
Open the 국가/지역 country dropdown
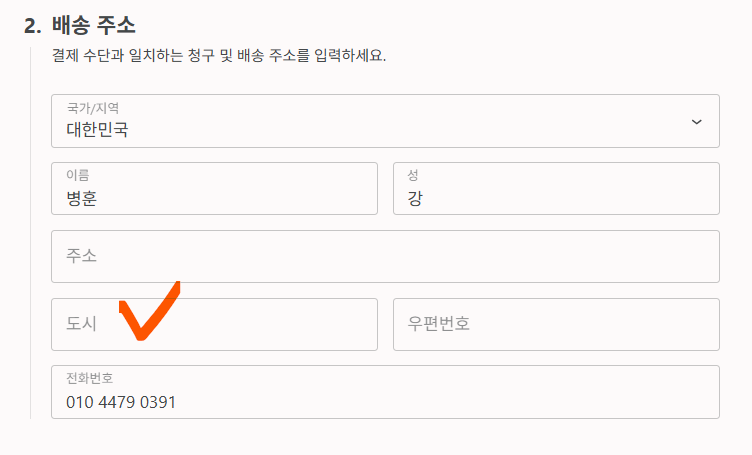click(385, 121)
